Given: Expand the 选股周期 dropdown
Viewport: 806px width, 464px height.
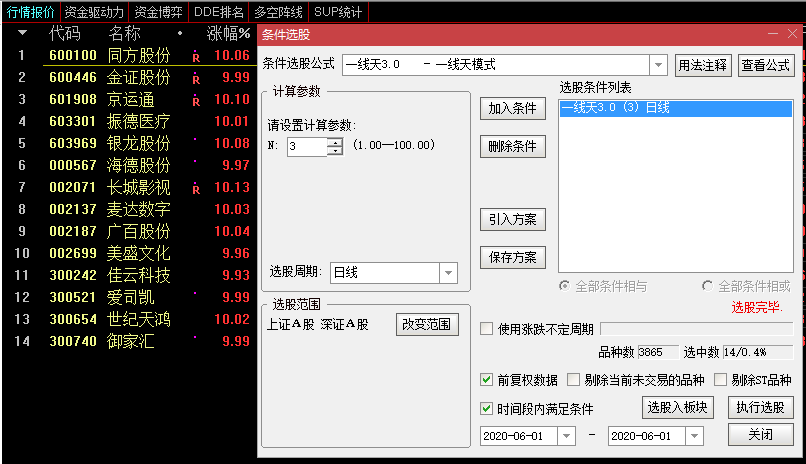Looking at the screenshot, I should [x=448, y=272].
